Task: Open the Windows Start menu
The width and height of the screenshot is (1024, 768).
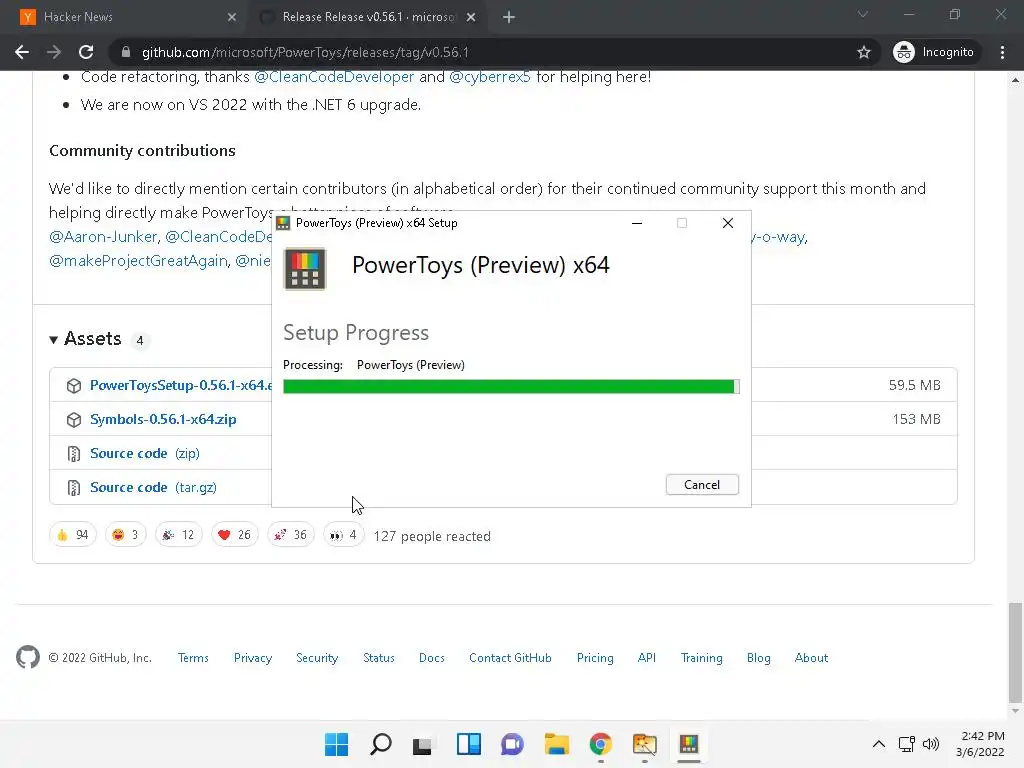Action: (x=336, y=744)
